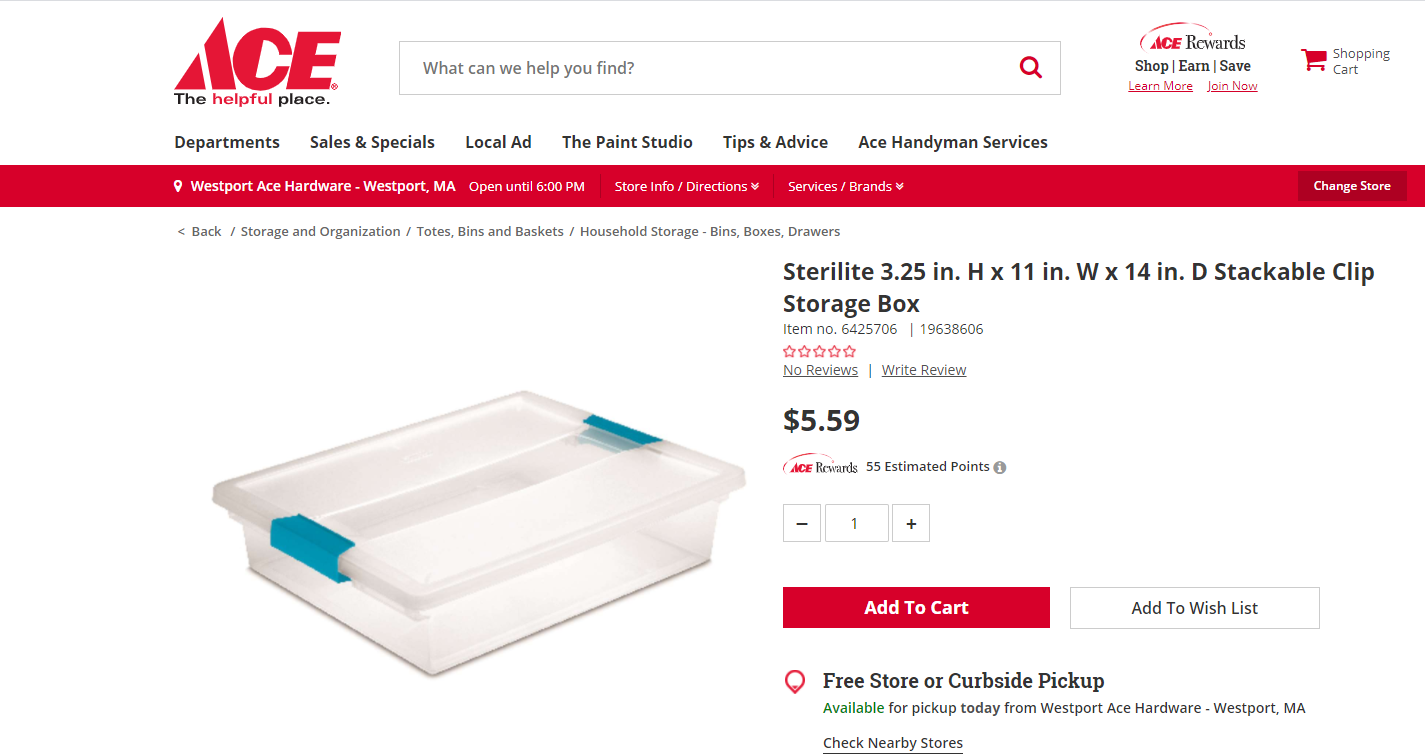This screenshot has height=754, width=1425.
Task: Click the Ace Rewards logo in header
Action: click(1193, 42)
